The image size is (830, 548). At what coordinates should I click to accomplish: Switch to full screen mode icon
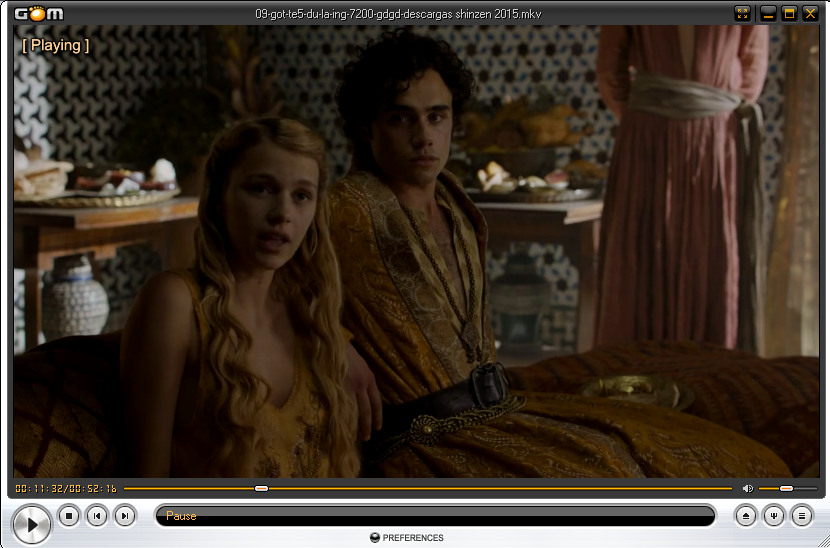pyautogui.click(x=743, y=13)
